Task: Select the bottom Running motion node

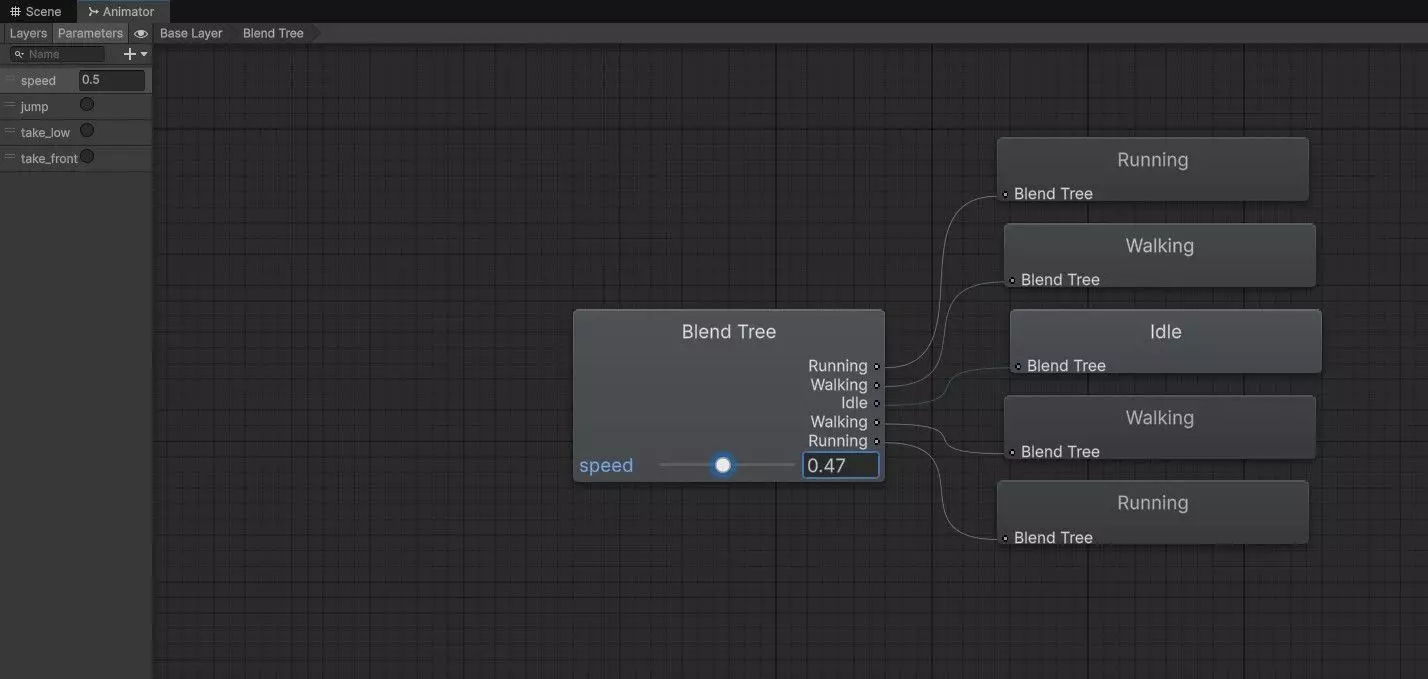Action: click(1152, 512)
